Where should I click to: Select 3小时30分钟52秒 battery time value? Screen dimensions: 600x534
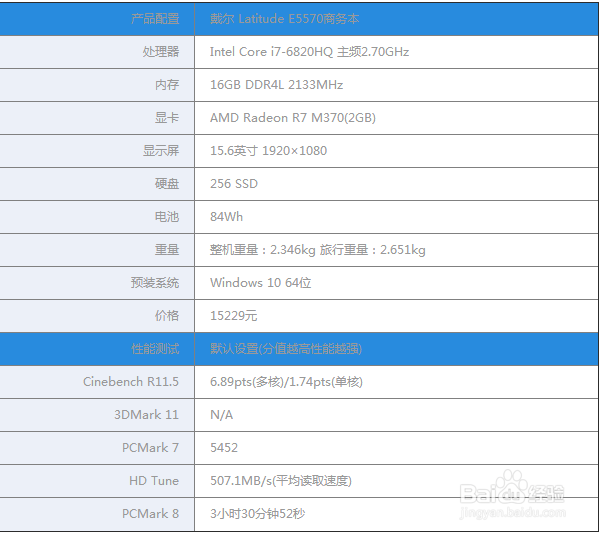[x=258, y=513]
